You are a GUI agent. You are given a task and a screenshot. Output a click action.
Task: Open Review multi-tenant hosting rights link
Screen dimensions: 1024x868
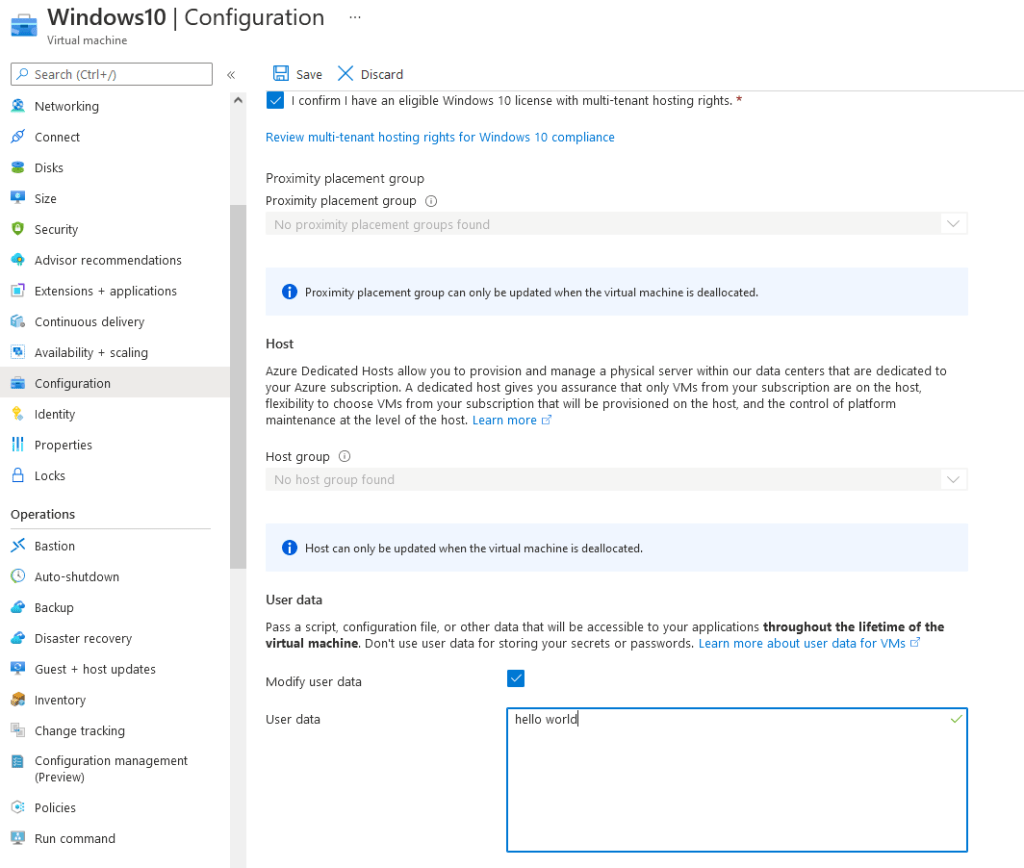pyautogui.click(x=440, y=137)
